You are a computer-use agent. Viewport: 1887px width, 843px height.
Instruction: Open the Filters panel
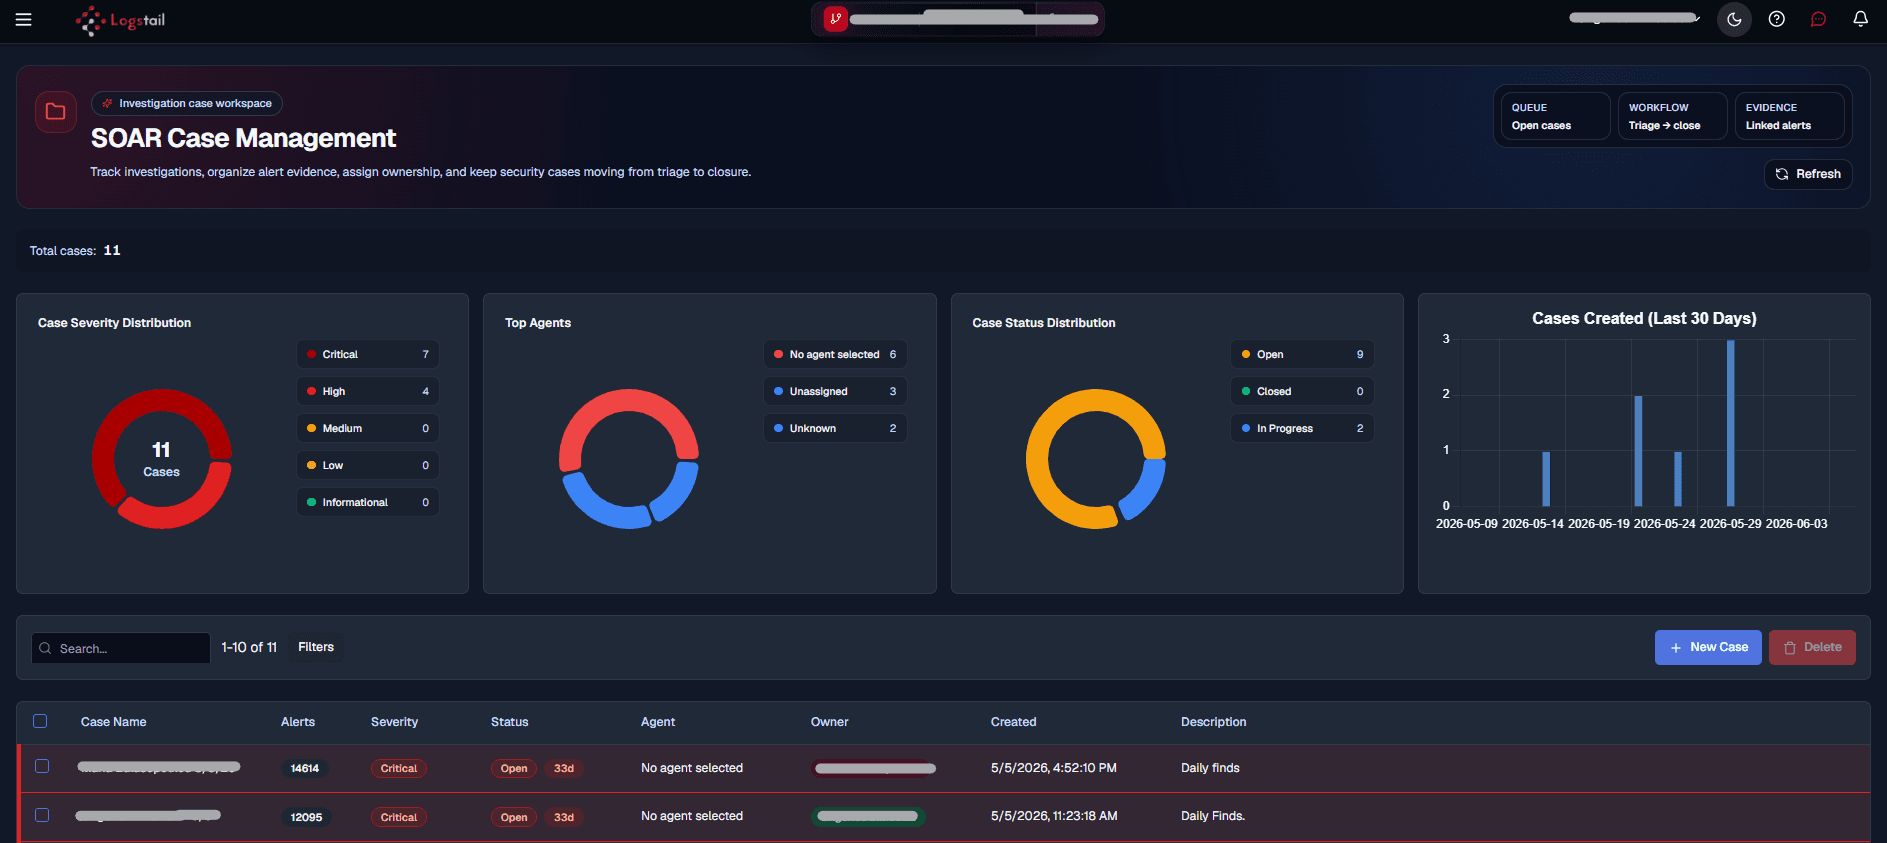tap(316, 647)
